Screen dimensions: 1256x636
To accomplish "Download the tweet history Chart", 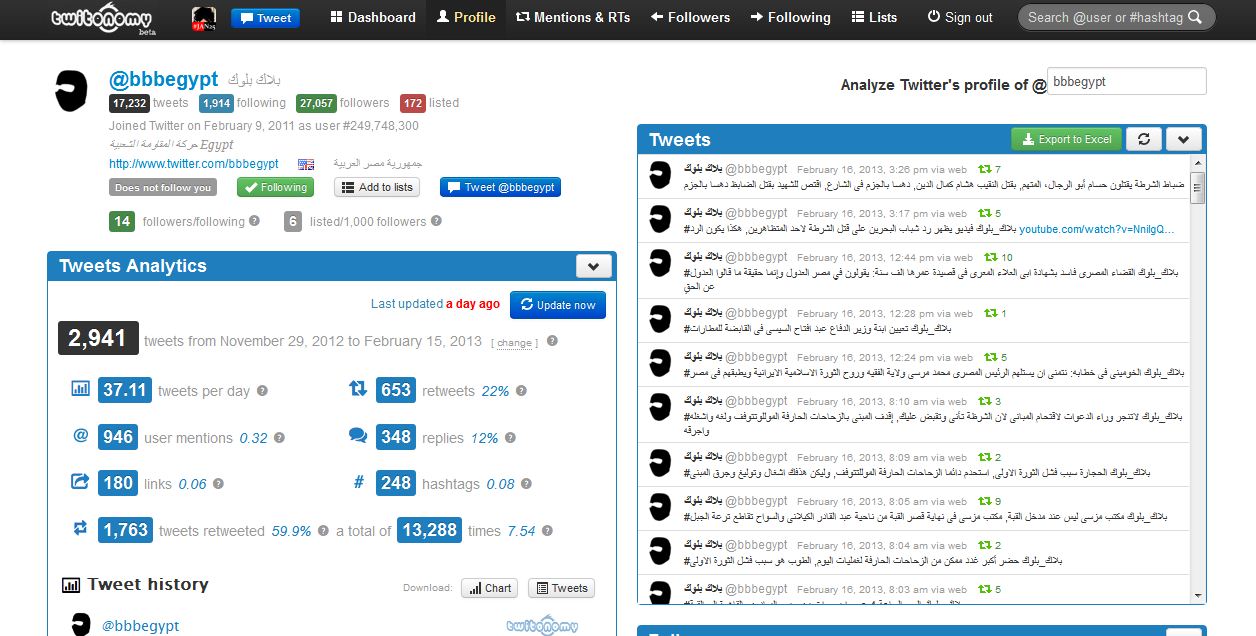I will pyautogui.click(x=489, y=588).
